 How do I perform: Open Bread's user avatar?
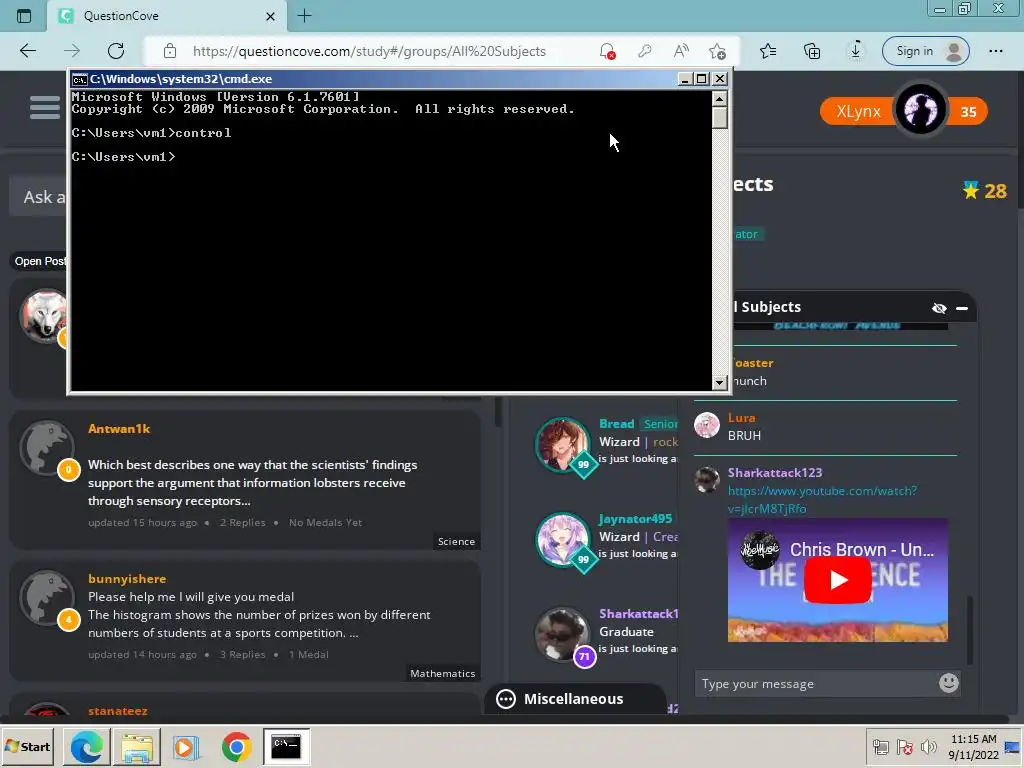[x=562, y=444]
